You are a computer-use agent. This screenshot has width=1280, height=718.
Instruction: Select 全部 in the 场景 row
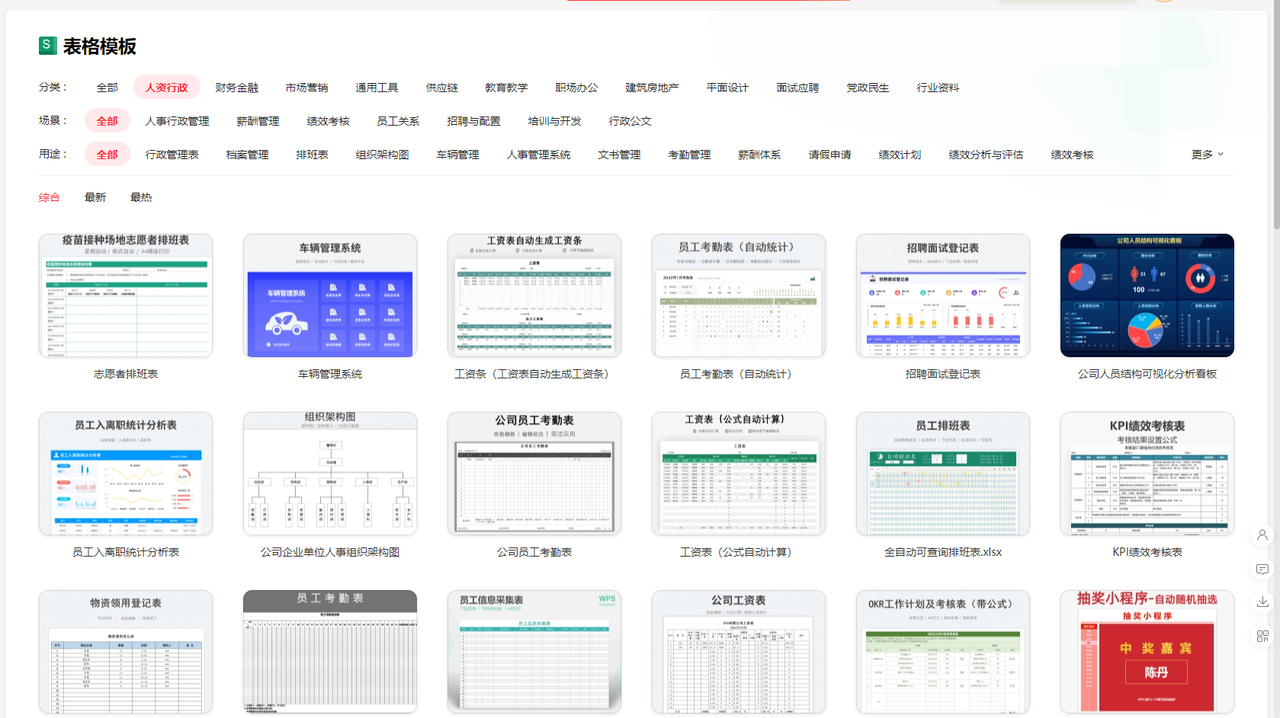[107, 121]
